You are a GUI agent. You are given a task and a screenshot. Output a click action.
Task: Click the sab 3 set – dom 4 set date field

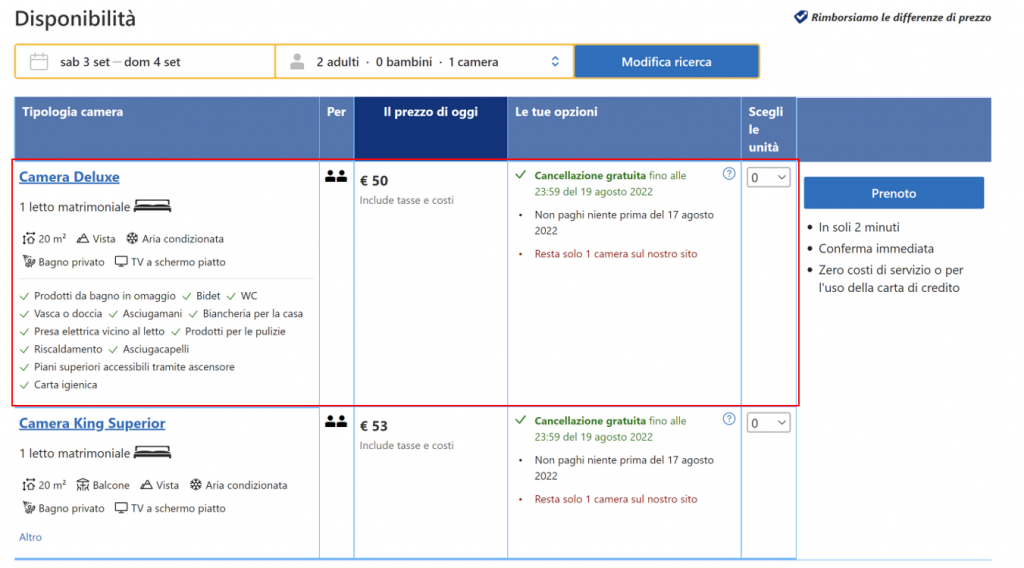pyautogui.click(x=120, y=62)
